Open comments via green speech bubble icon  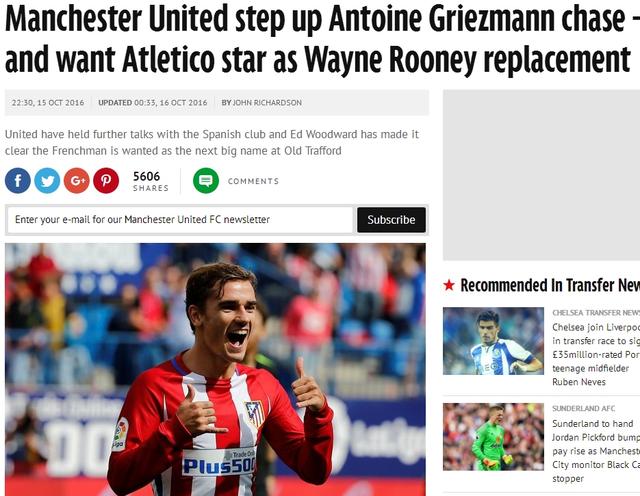click(x=206, y=180)
